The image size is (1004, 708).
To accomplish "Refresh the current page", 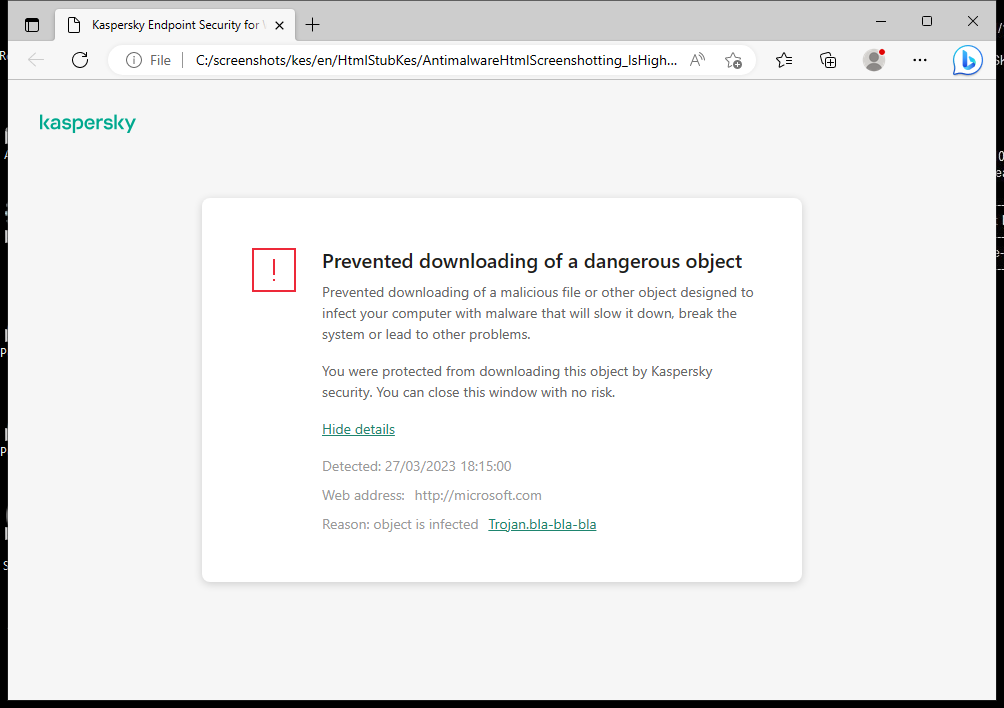I will [80, 60].
